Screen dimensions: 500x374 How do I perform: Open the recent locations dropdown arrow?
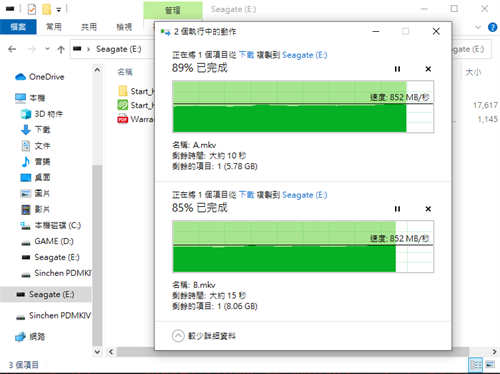pyautogui.click(x=47, y=49)
